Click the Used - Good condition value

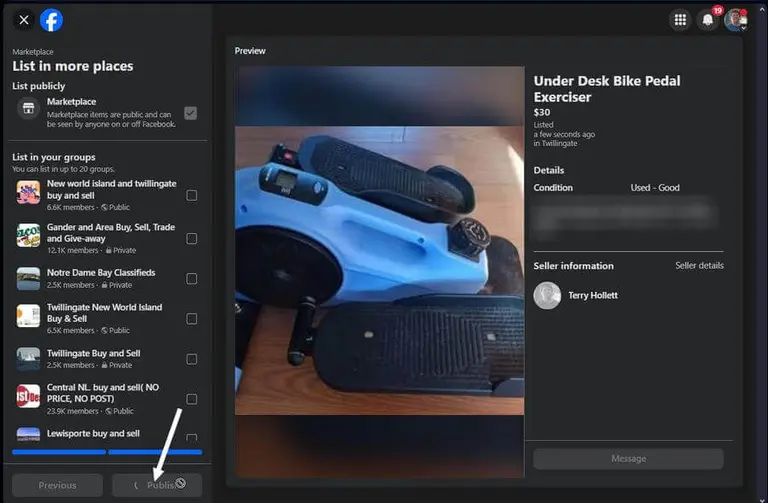[655, 188]
